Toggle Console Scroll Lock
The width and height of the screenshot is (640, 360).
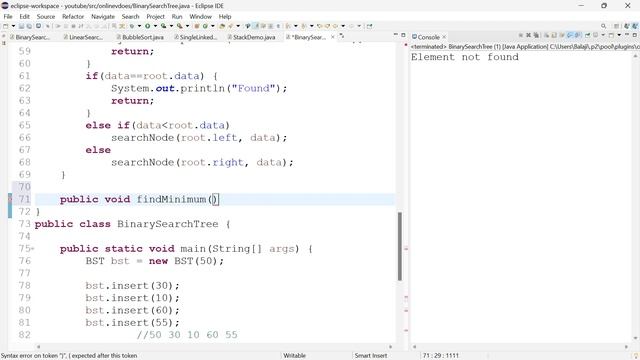coord(554,35)
